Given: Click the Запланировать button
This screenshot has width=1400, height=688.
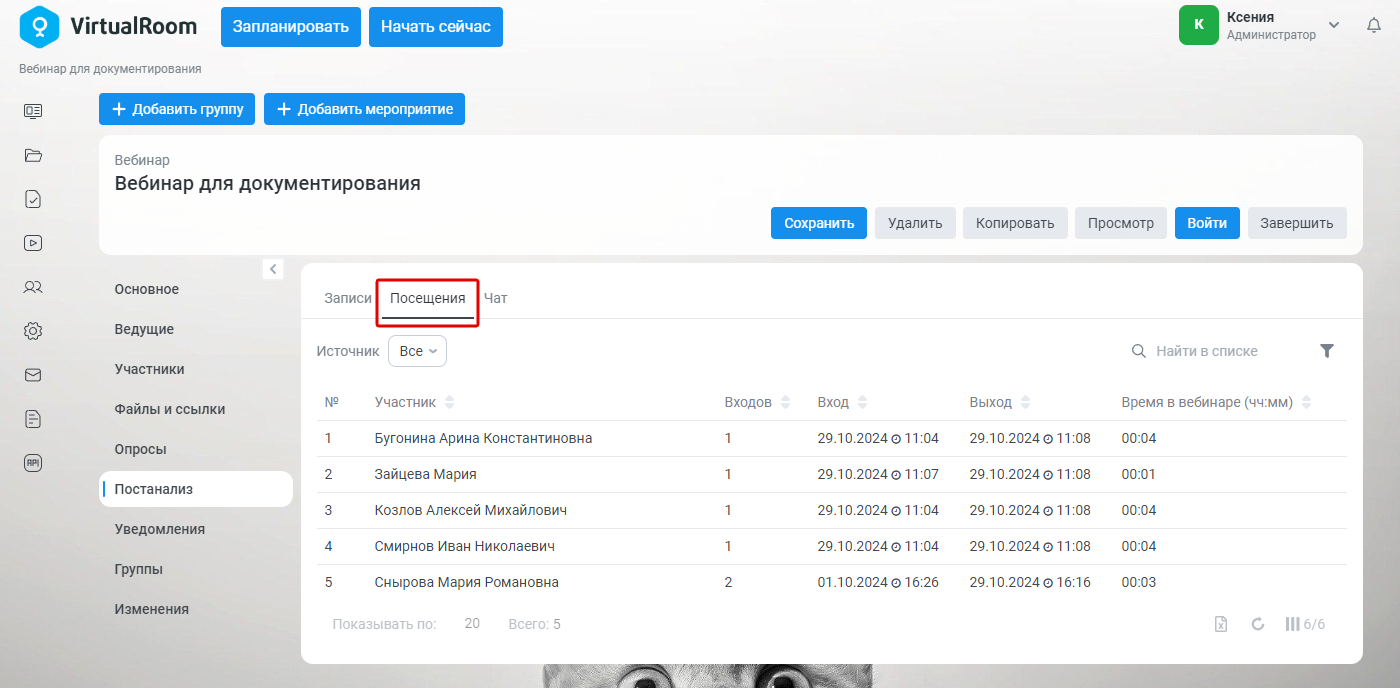Looking at the screenshot, I should click(291, 26).
